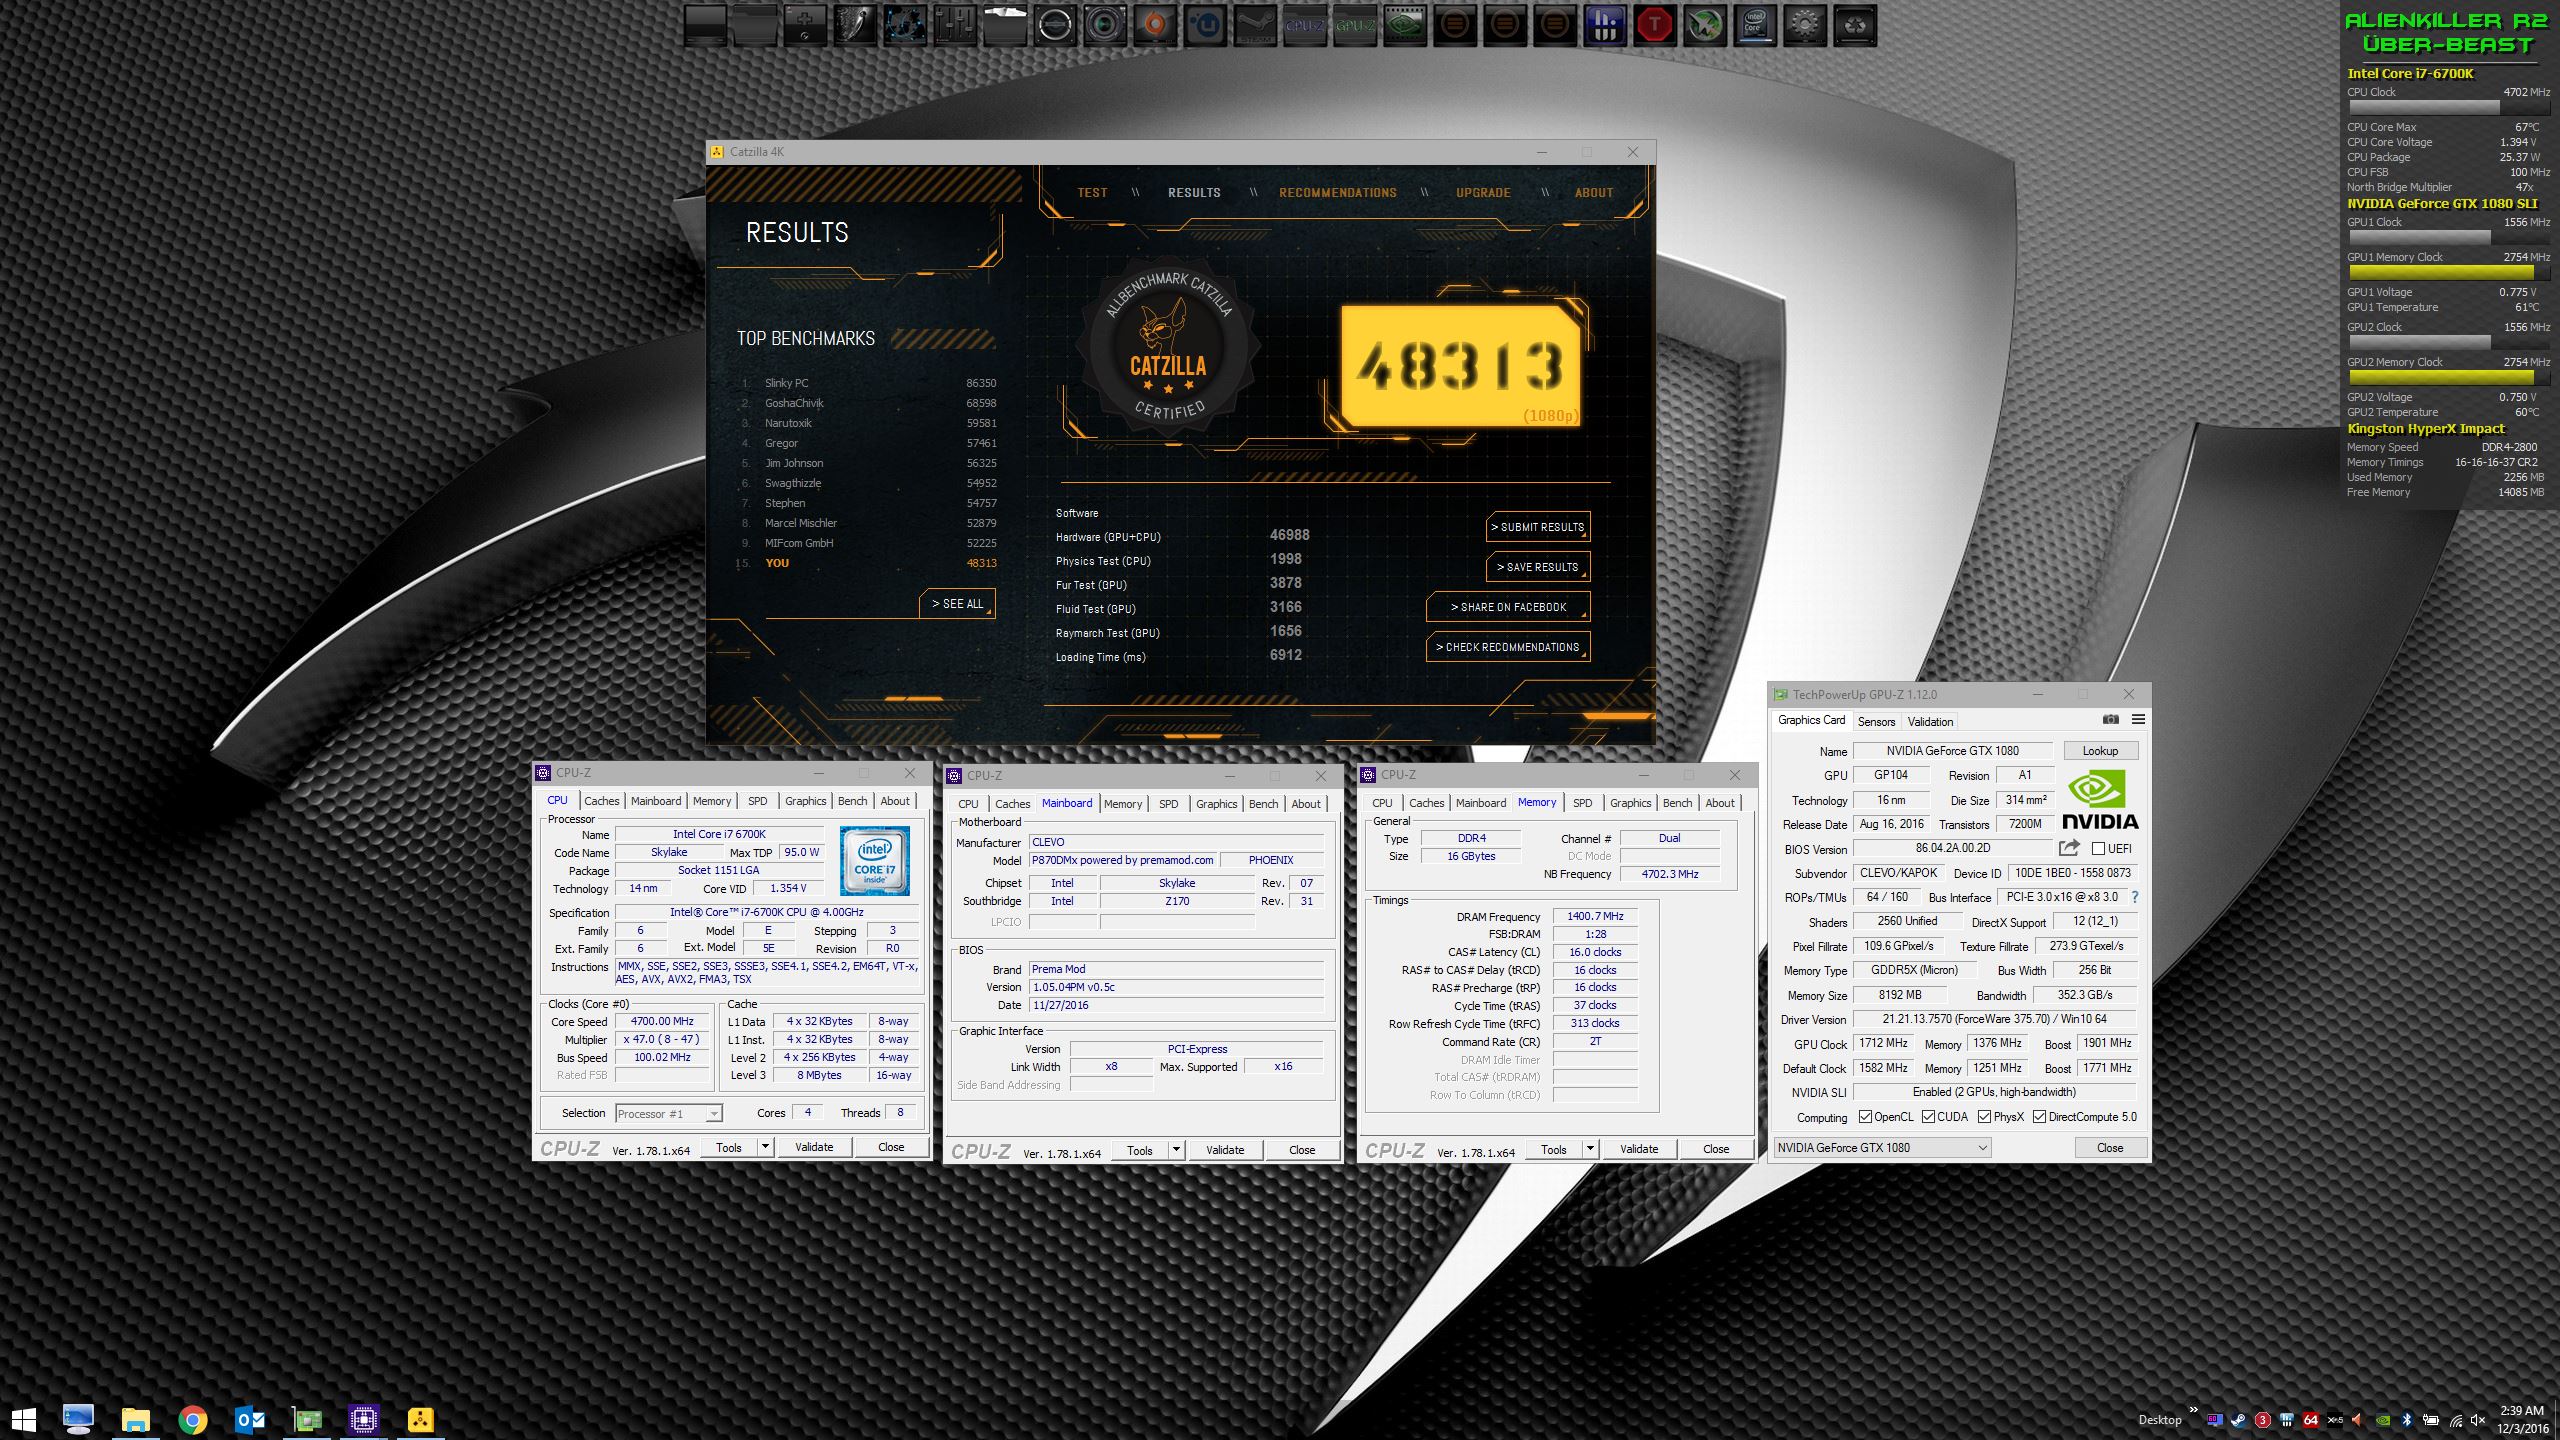Click the Bluetooth tray icon

[2407, 1421]
